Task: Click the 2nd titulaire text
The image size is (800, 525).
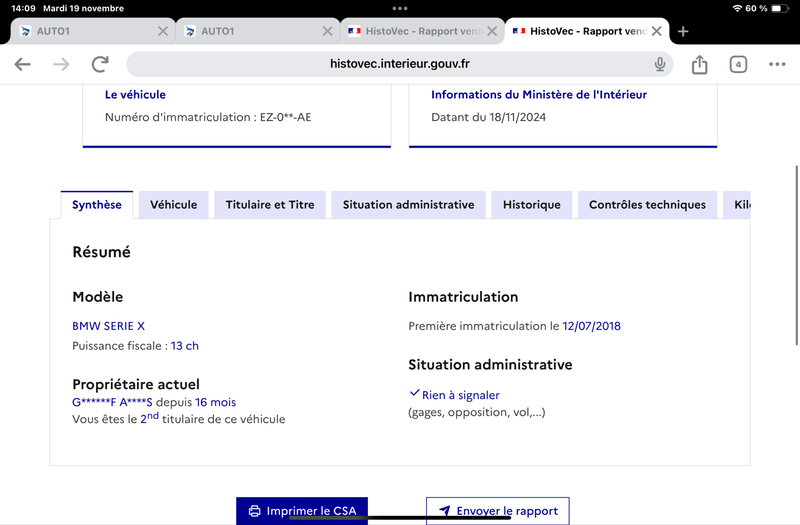Action: point(179,418)
